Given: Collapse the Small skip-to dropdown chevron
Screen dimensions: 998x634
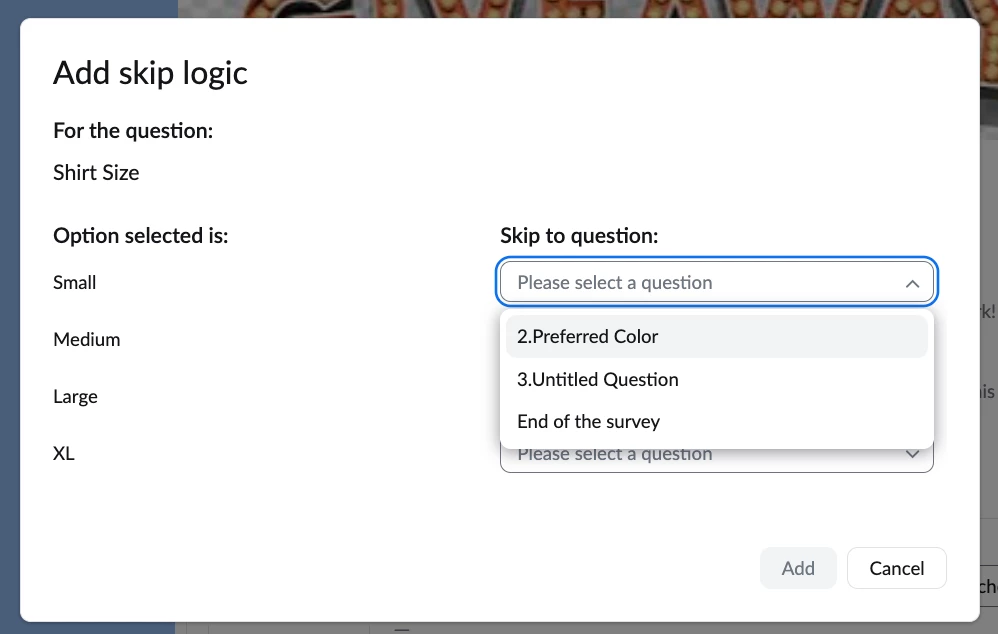Looking at the screenshot, I should pyautogui.click(x=912, y=284).
